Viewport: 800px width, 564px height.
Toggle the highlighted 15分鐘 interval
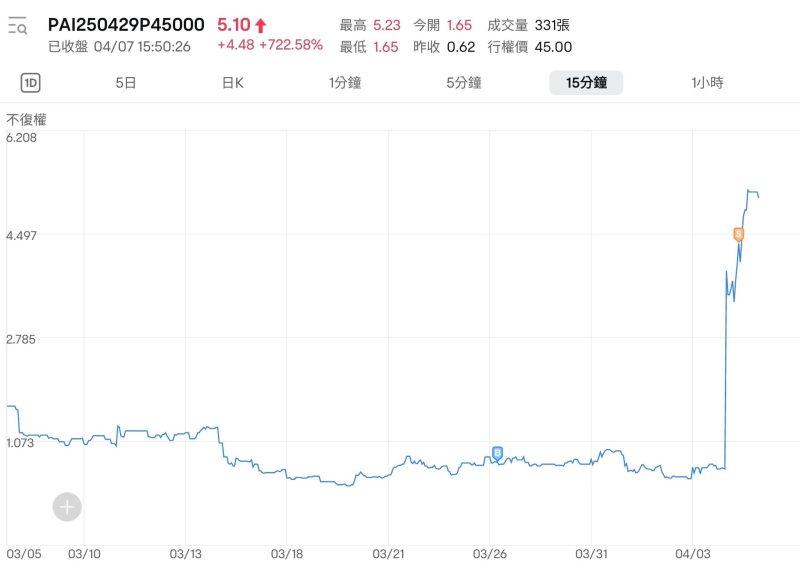tap(586, 83)
